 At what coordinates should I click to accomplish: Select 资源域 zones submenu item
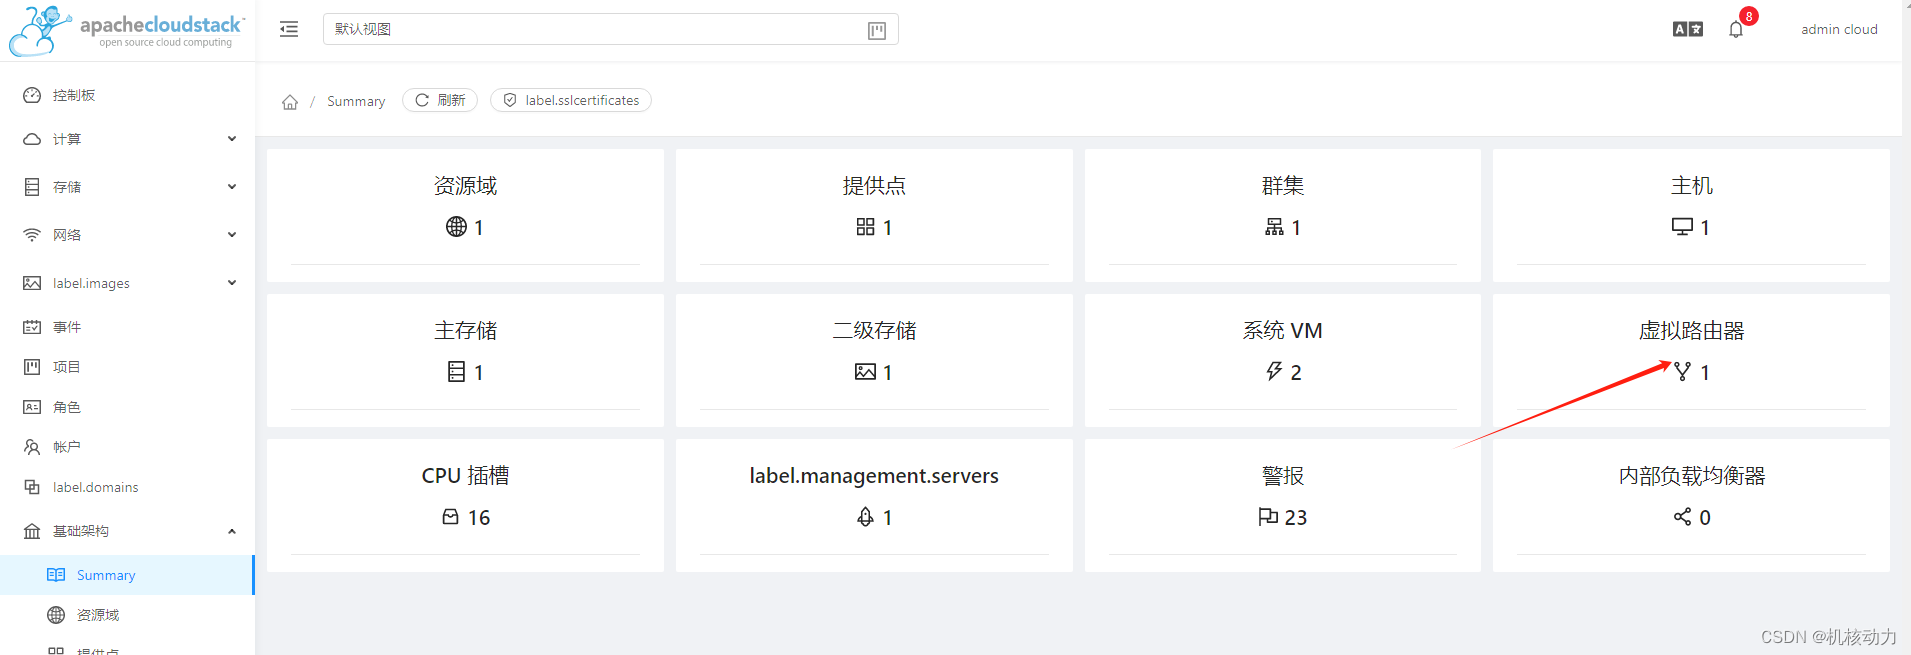coord(127,615)
